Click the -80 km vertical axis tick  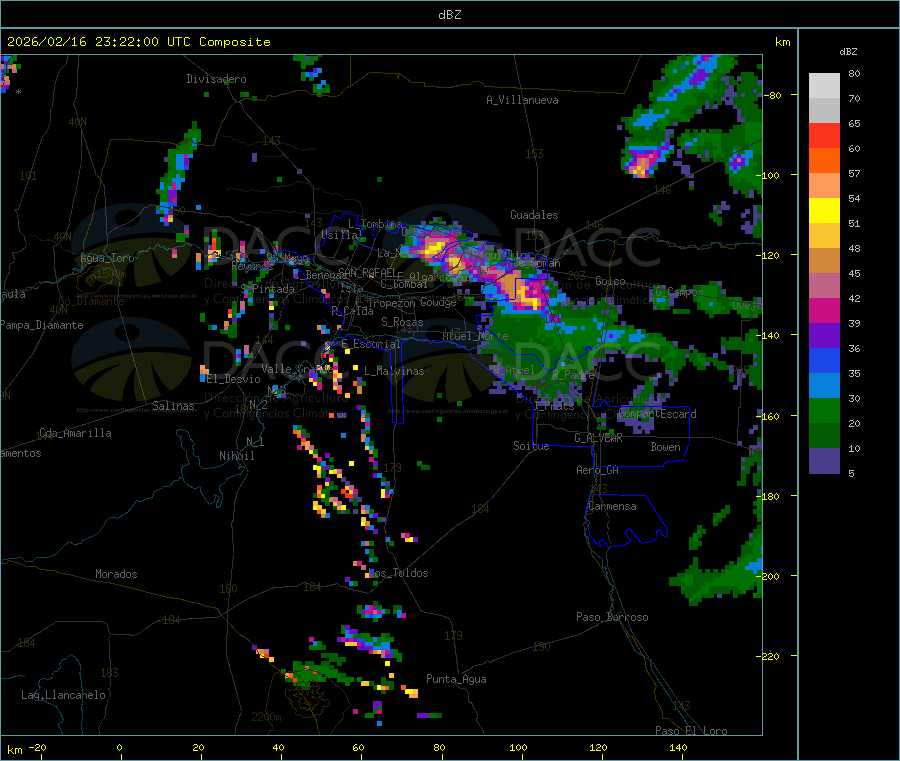(771, 96)
